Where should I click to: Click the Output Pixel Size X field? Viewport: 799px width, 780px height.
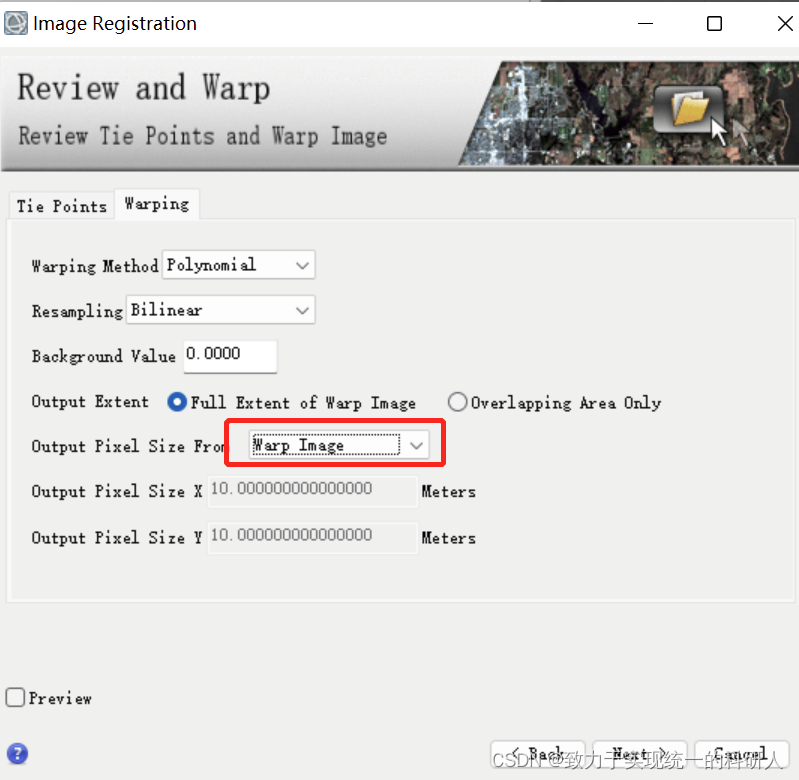click(x=312, y=491)
